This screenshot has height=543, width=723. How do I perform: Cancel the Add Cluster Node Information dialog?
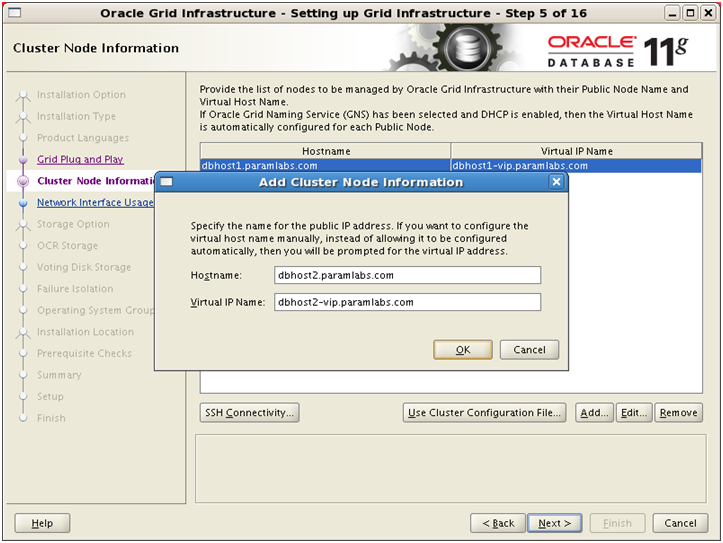[x=529, y=350]
